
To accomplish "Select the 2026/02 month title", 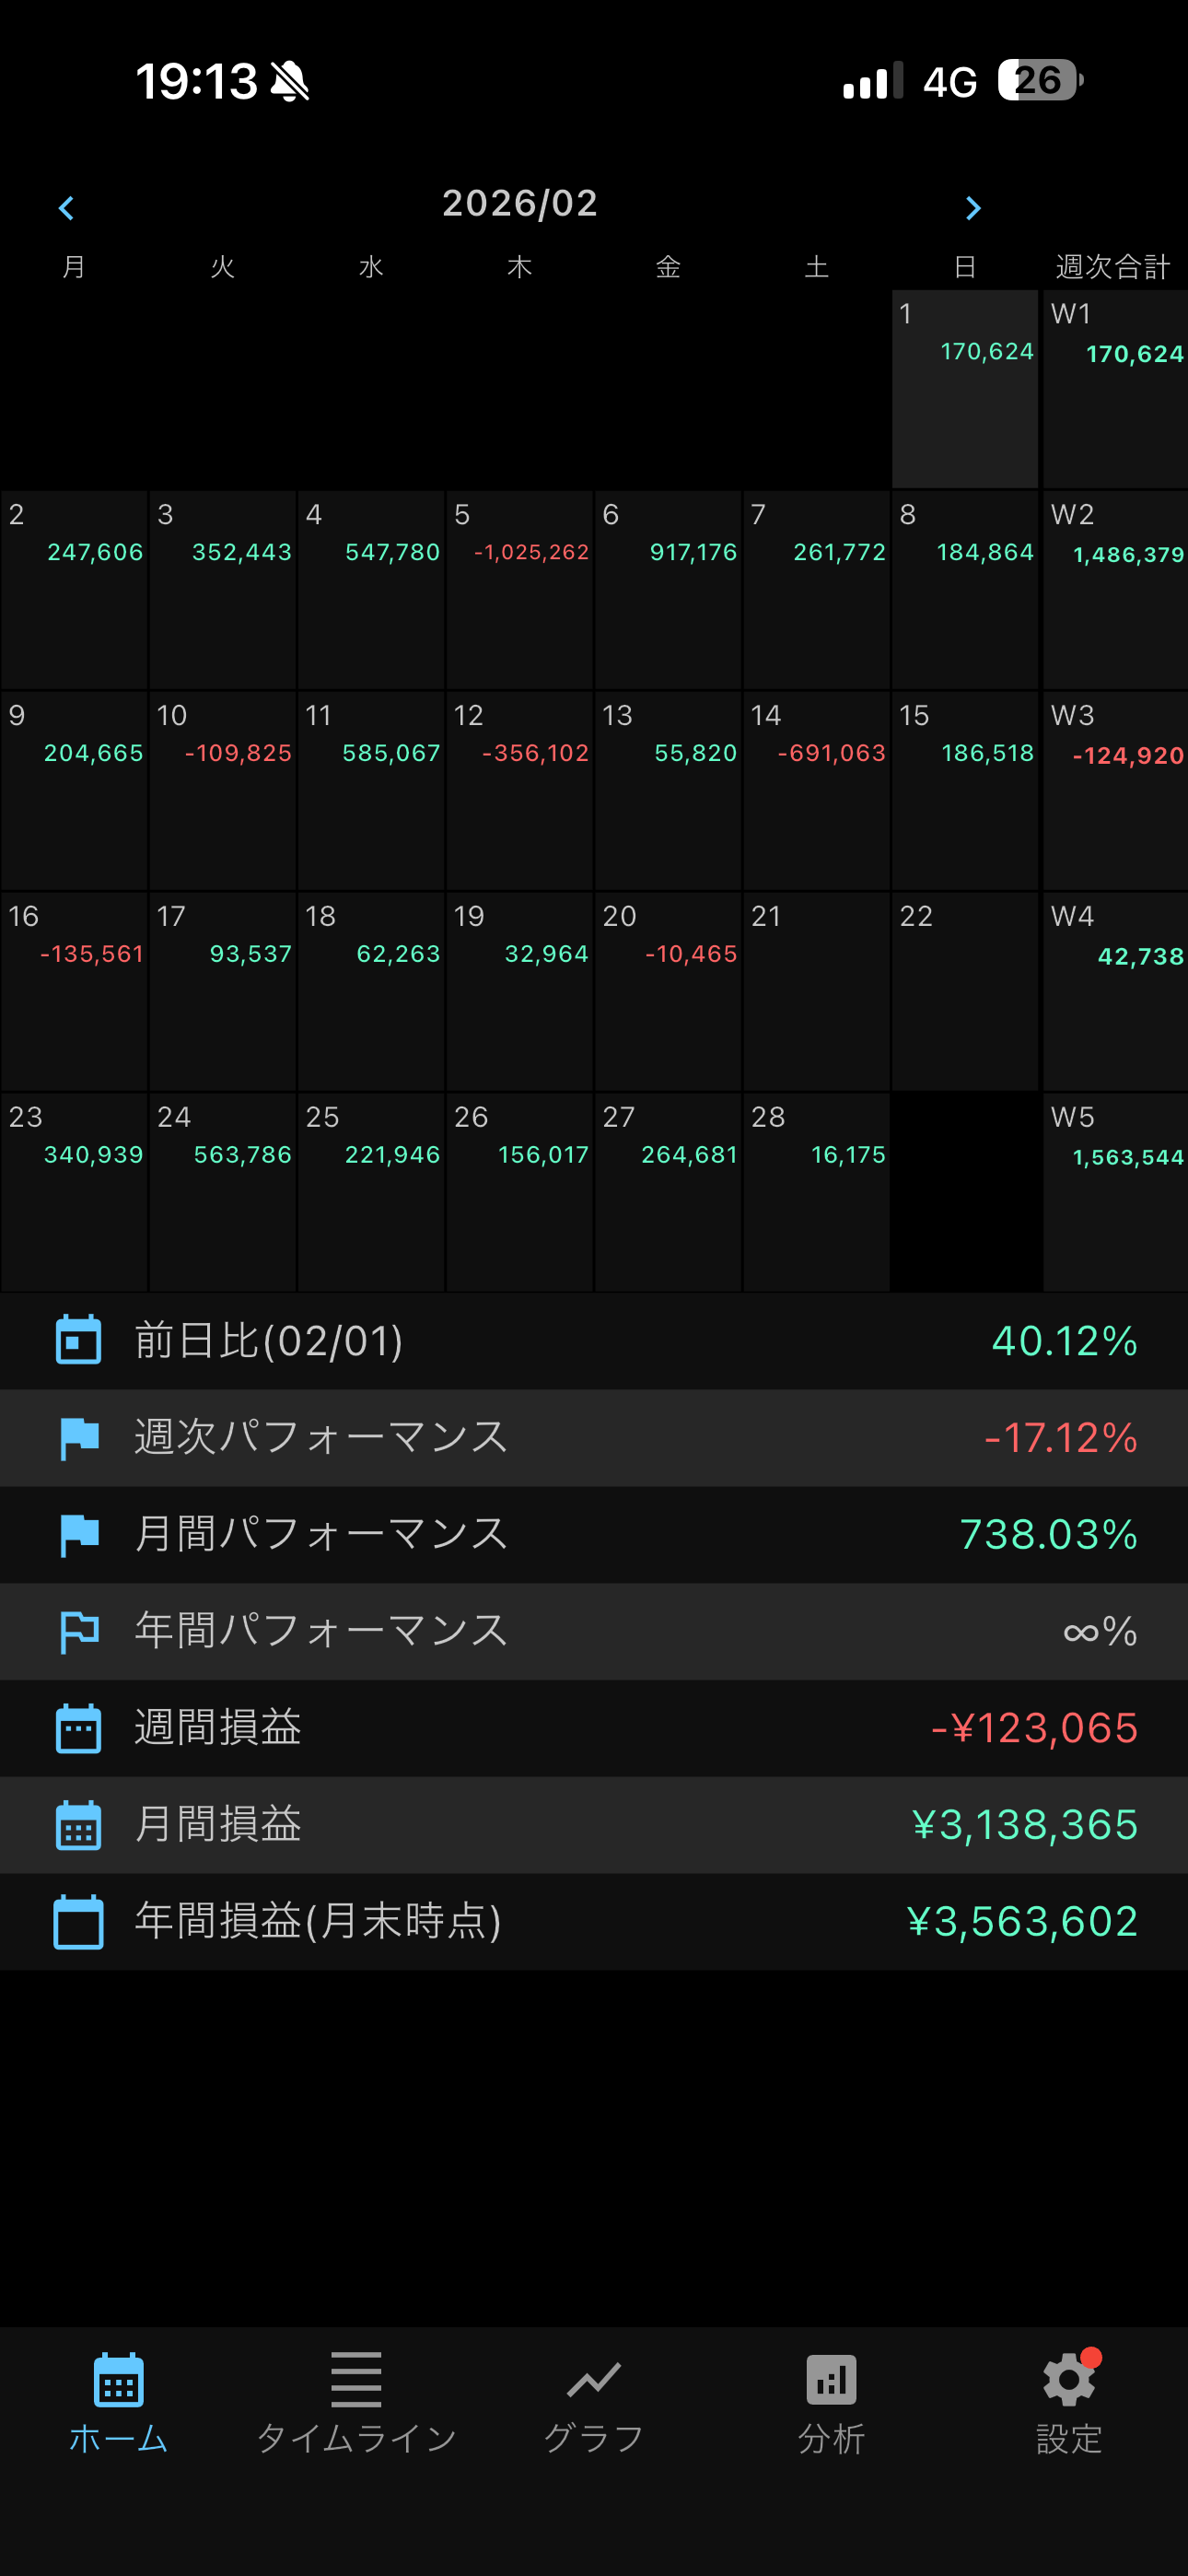I will (x=519, y=203).
